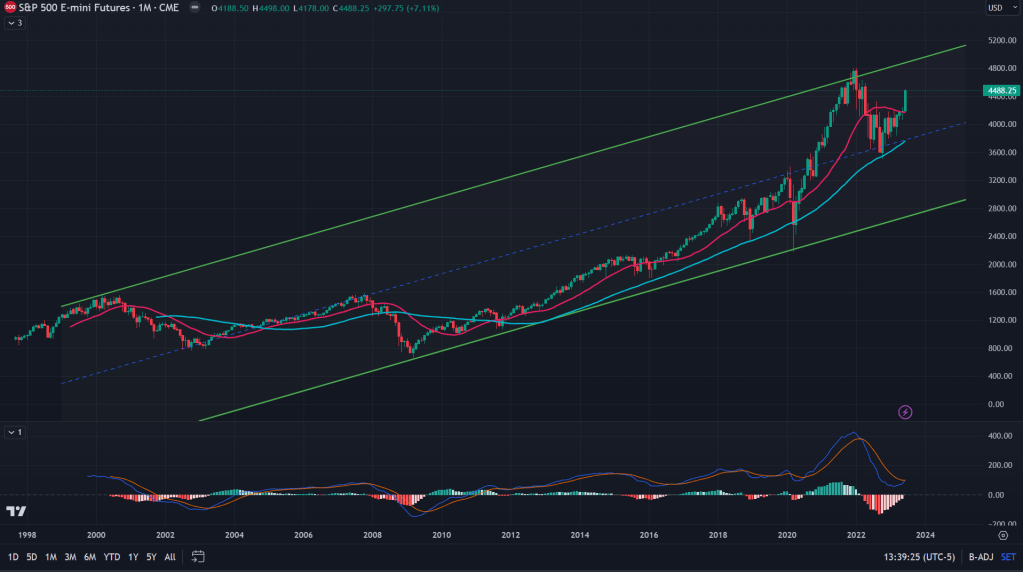Expand the lower pane indicator legend

pos(14,432)
